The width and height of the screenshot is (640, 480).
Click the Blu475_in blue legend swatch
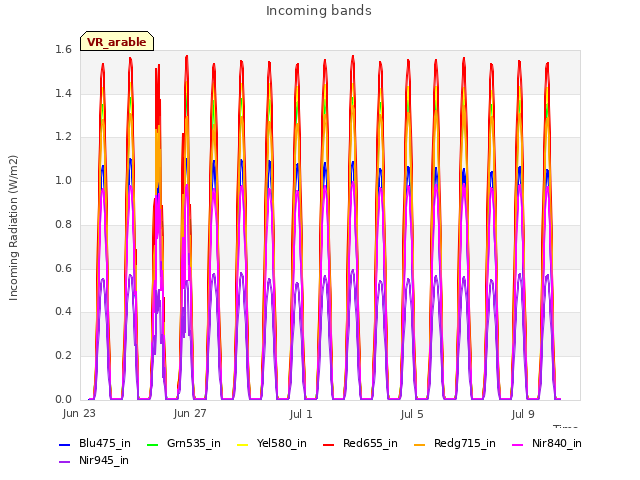click(x=64, y=444)
